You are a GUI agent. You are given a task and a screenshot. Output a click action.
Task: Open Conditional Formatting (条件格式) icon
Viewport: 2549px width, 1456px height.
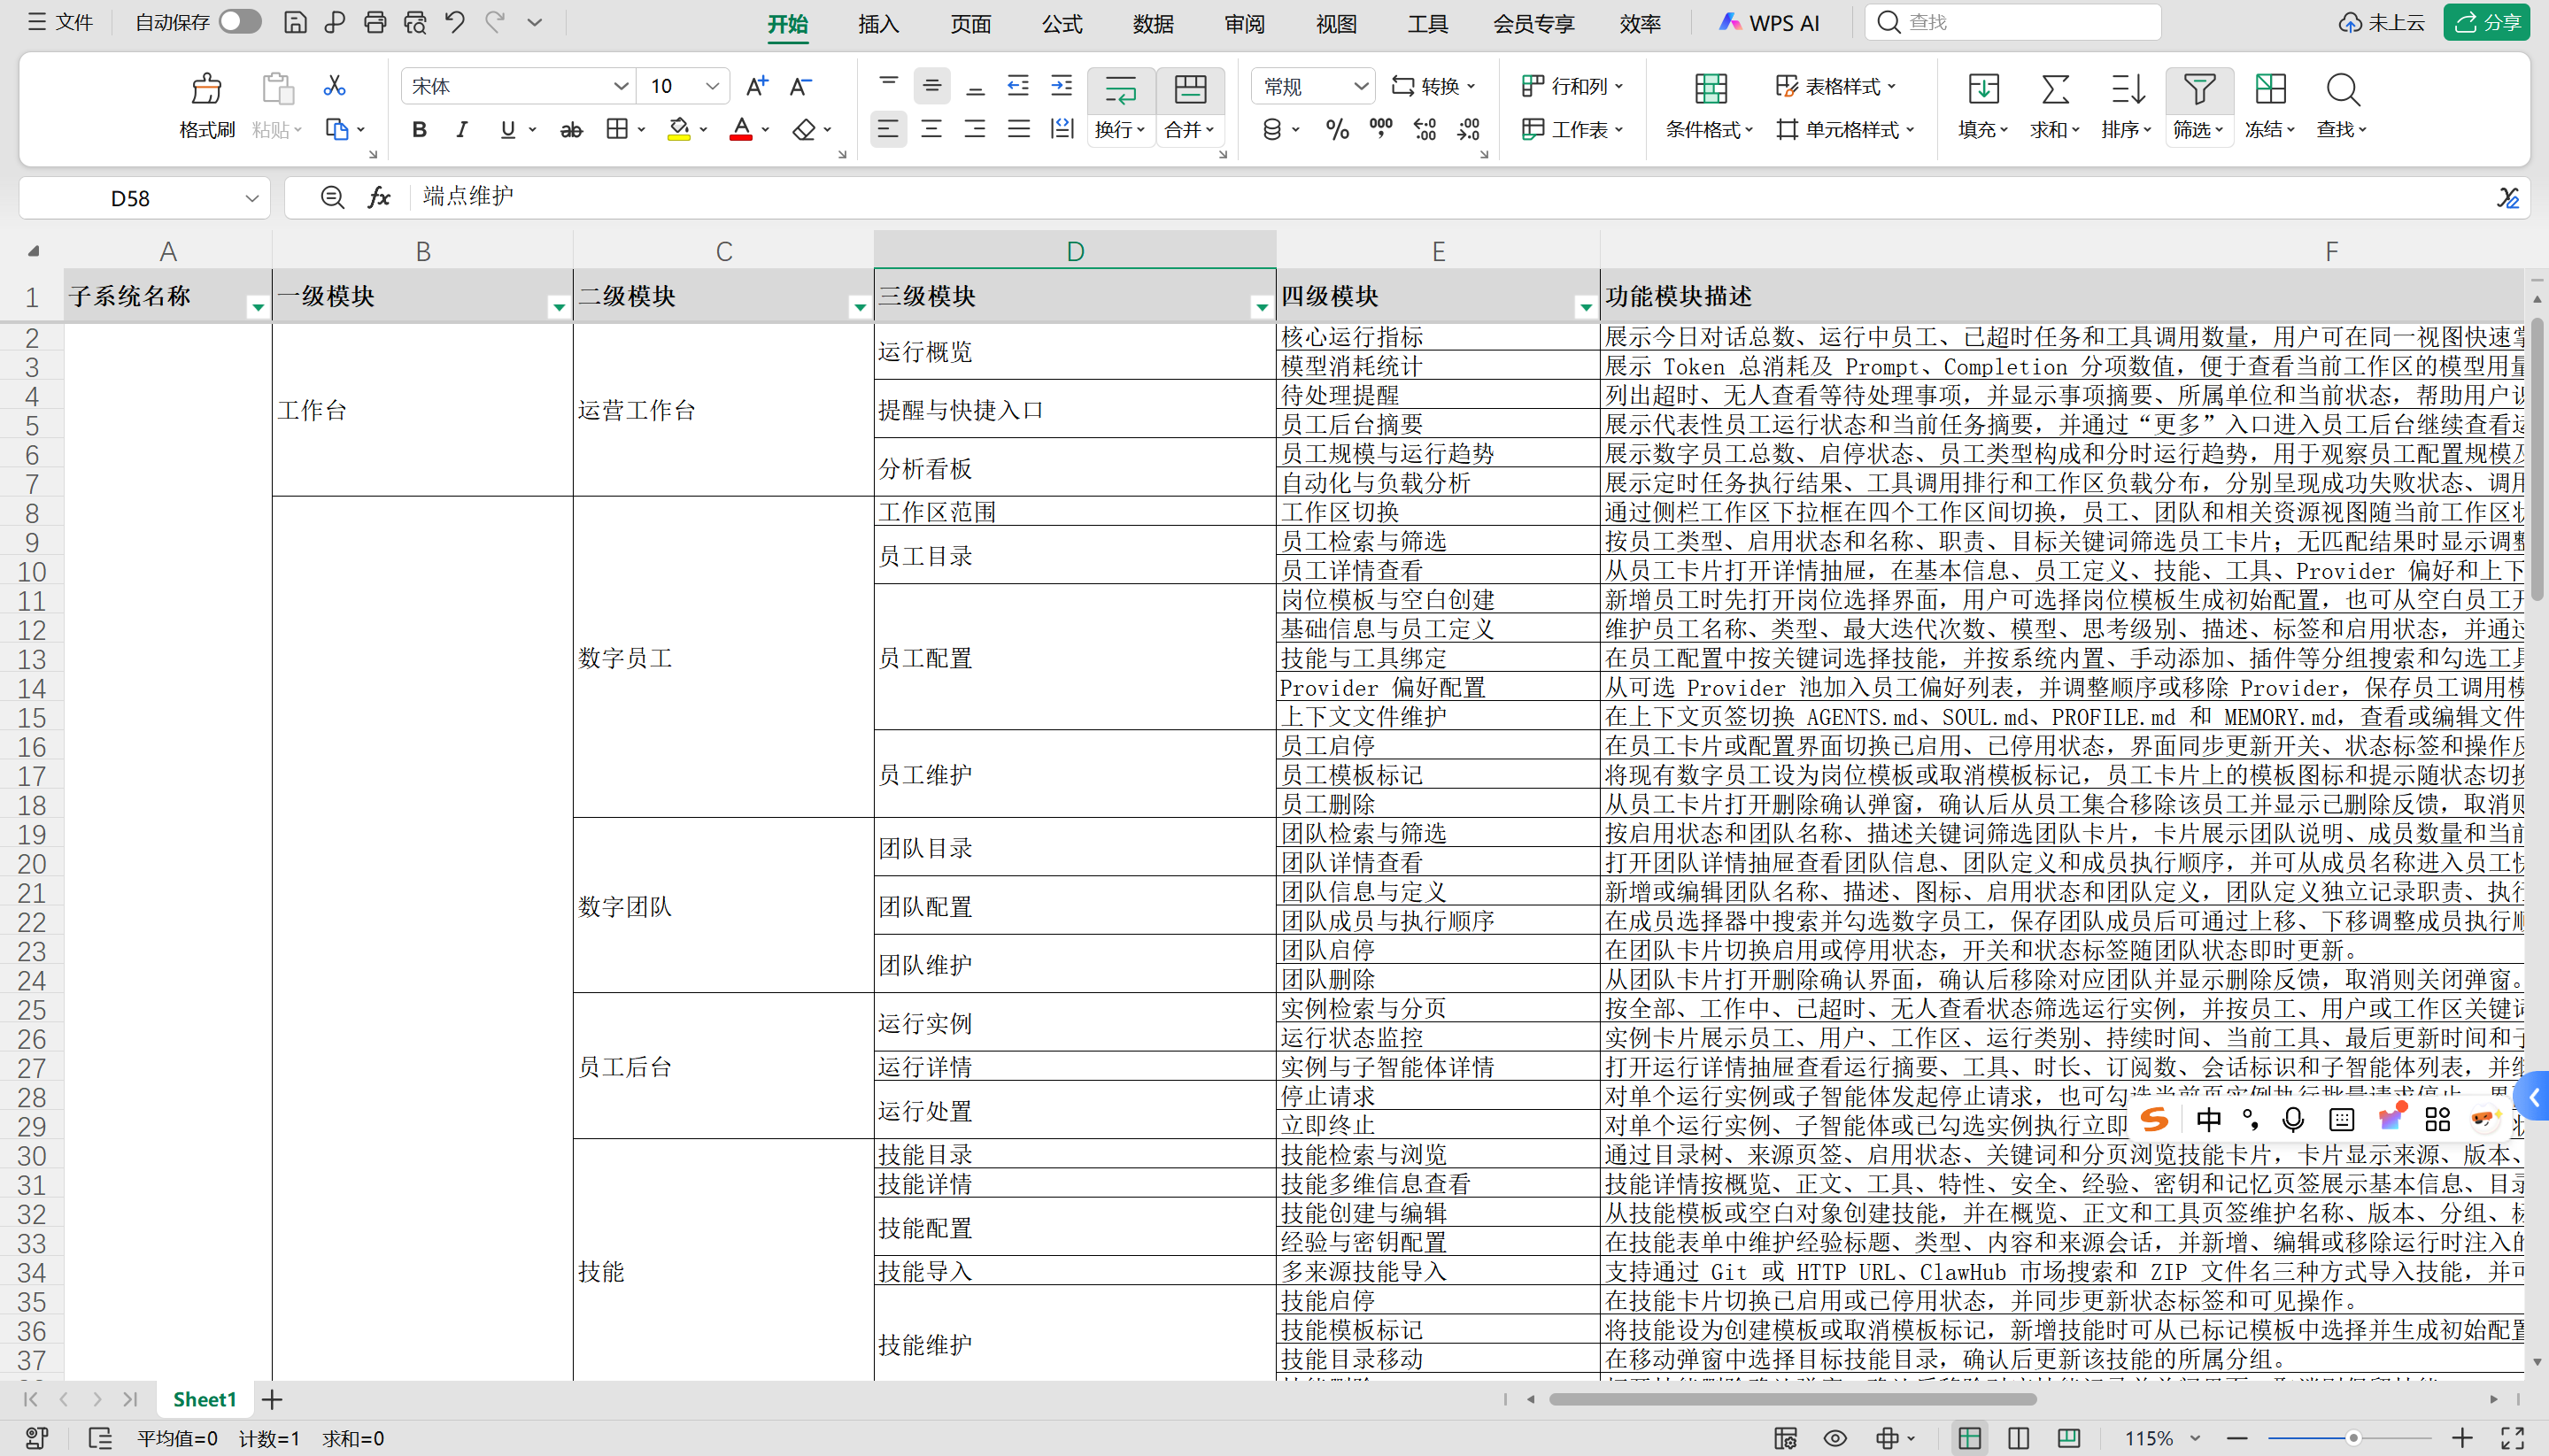(x=1710, y=89)
